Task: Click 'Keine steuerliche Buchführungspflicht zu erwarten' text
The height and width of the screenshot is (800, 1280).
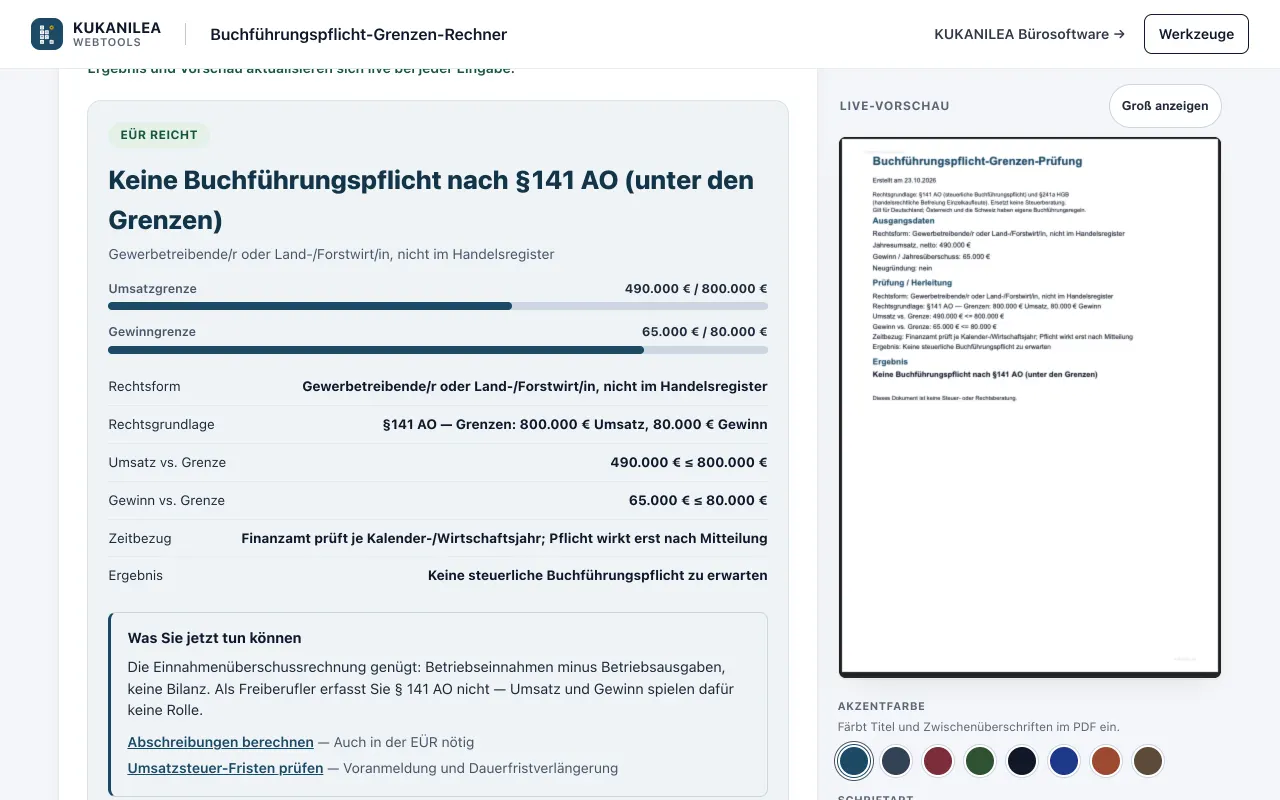Action: point(598,576)
